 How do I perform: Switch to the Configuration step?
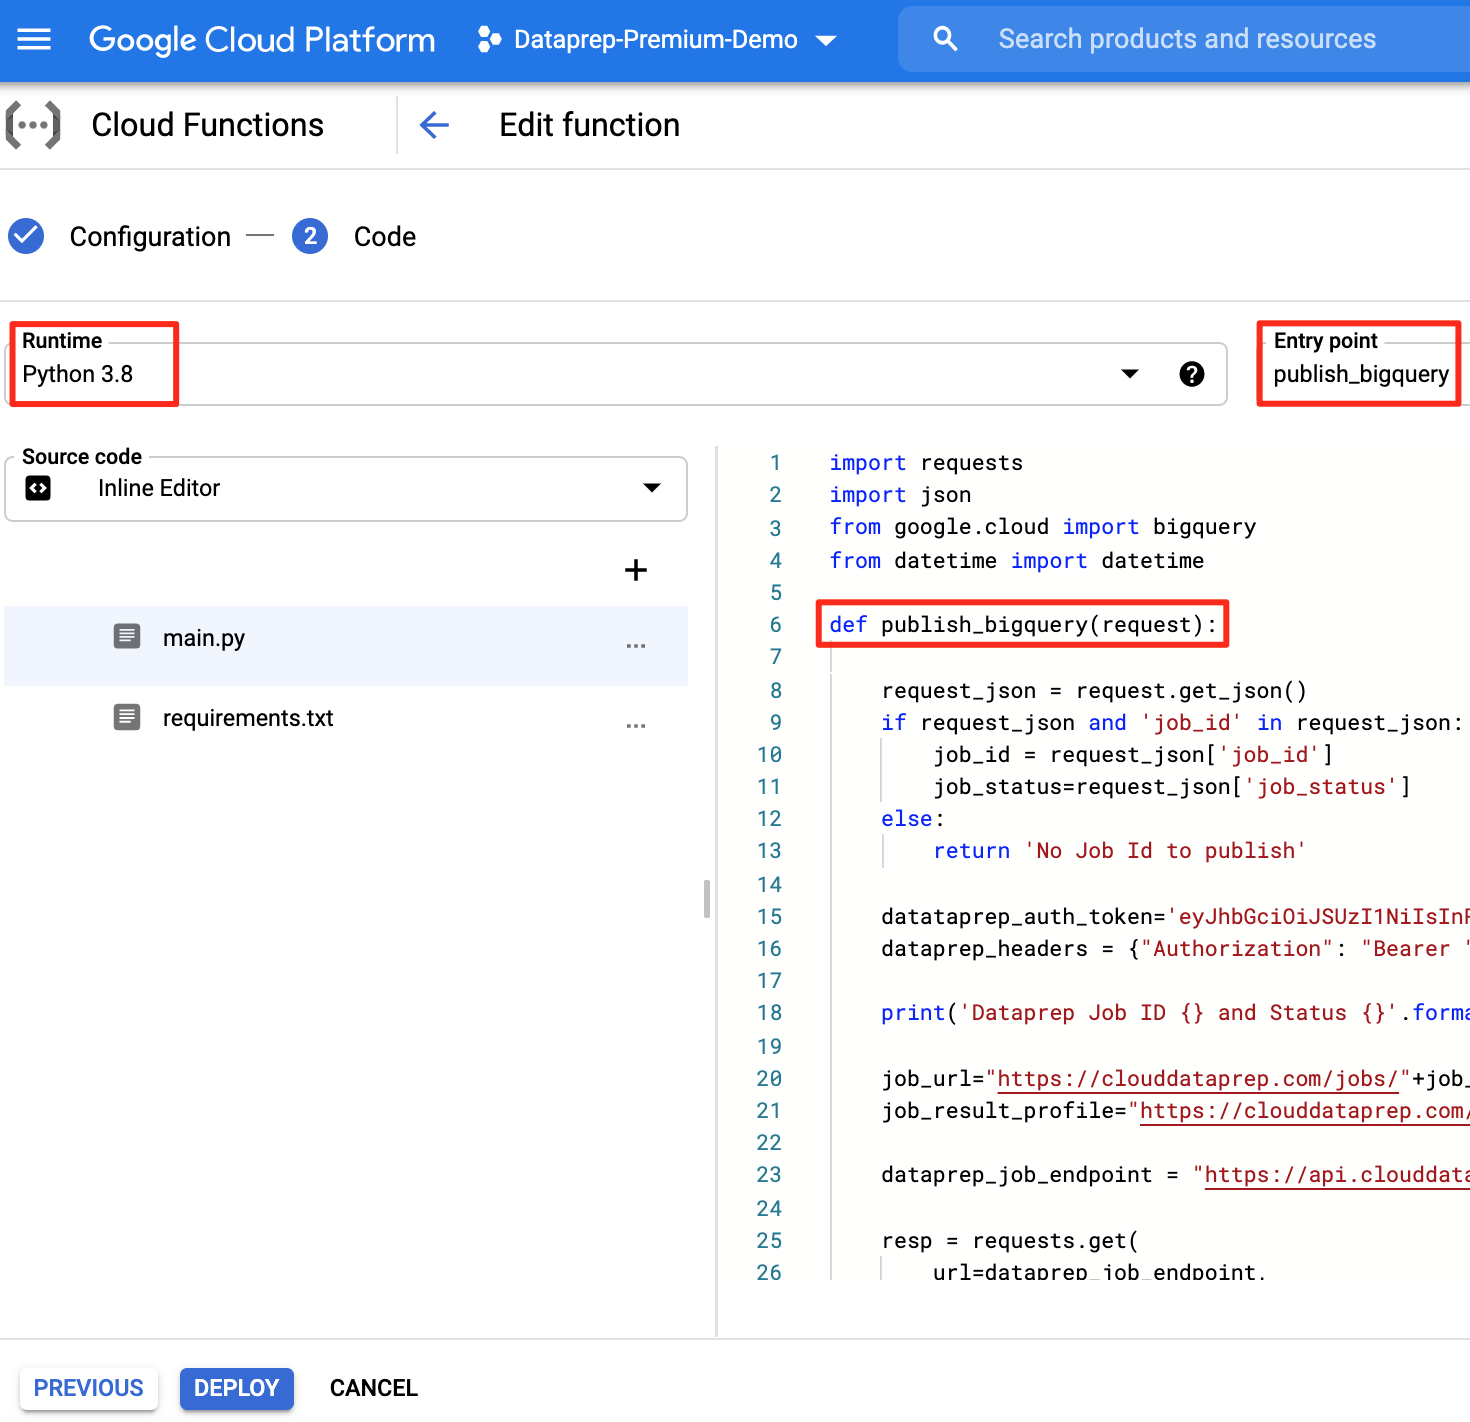point(149,236)
